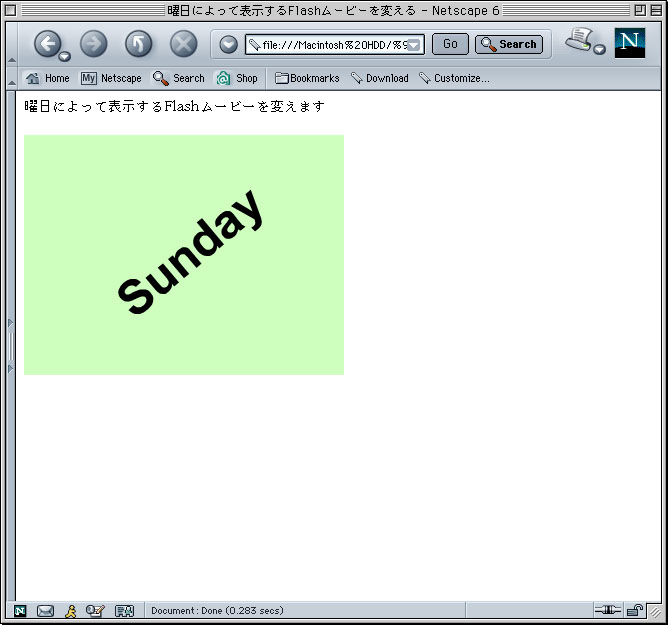
Task: Click the Reload page button
Action: coord(138,43)
